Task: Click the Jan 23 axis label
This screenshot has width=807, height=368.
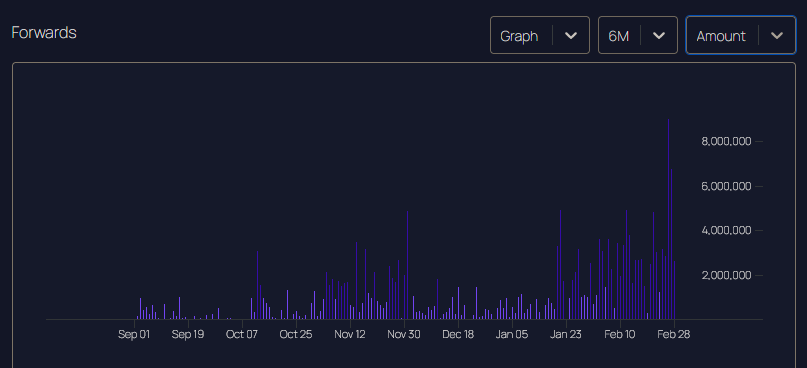Action: click(x=566, y=335)
